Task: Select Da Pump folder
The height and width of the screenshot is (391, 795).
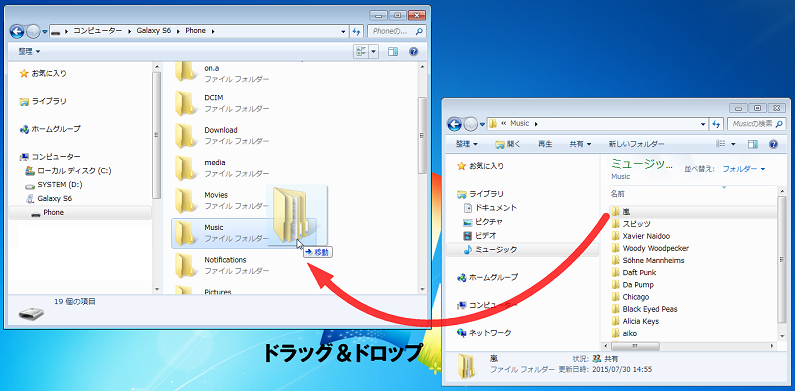Action: coord(632,285)
